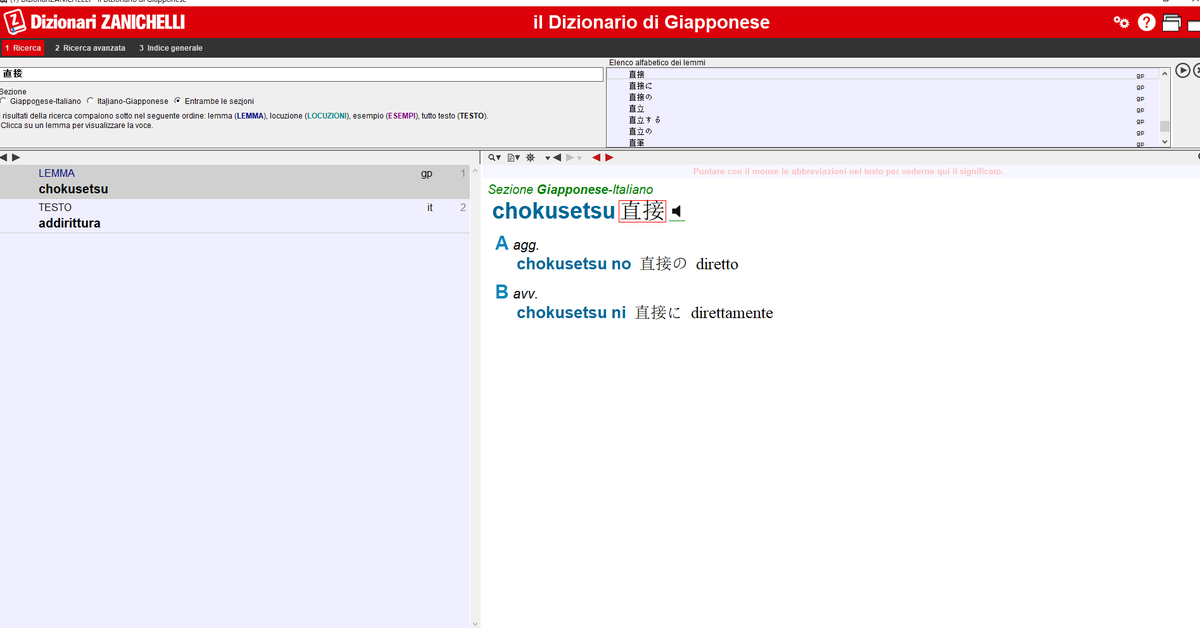1200x628 pixels.
Task: Click Elenco alfabetico dei lemmi label
Action: tap(656, 63)
